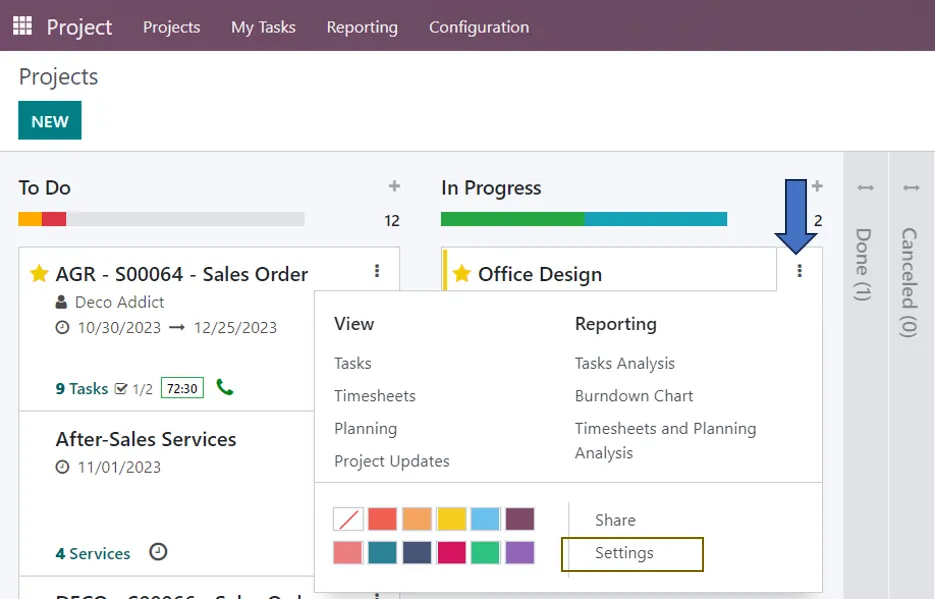Open the Configuration menu
This screenshot has width=935, height=599.
click(479, 27)
